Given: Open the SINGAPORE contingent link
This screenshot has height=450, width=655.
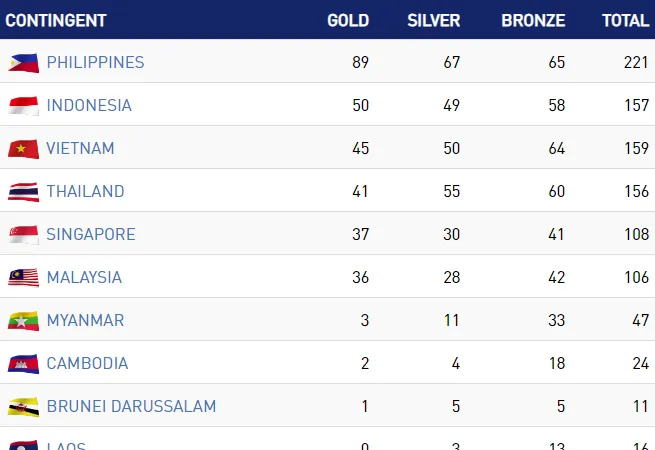Looking at the screenshot, I should [91, 234].
